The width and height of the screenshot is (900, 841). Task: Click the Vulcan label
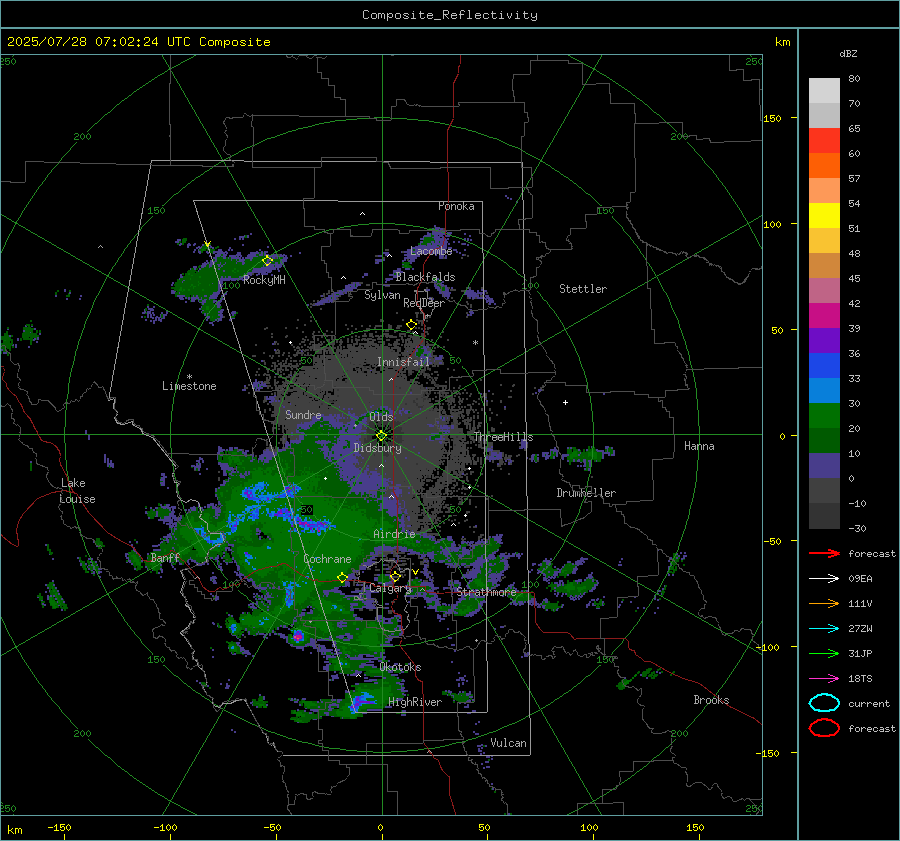(509, 743)
